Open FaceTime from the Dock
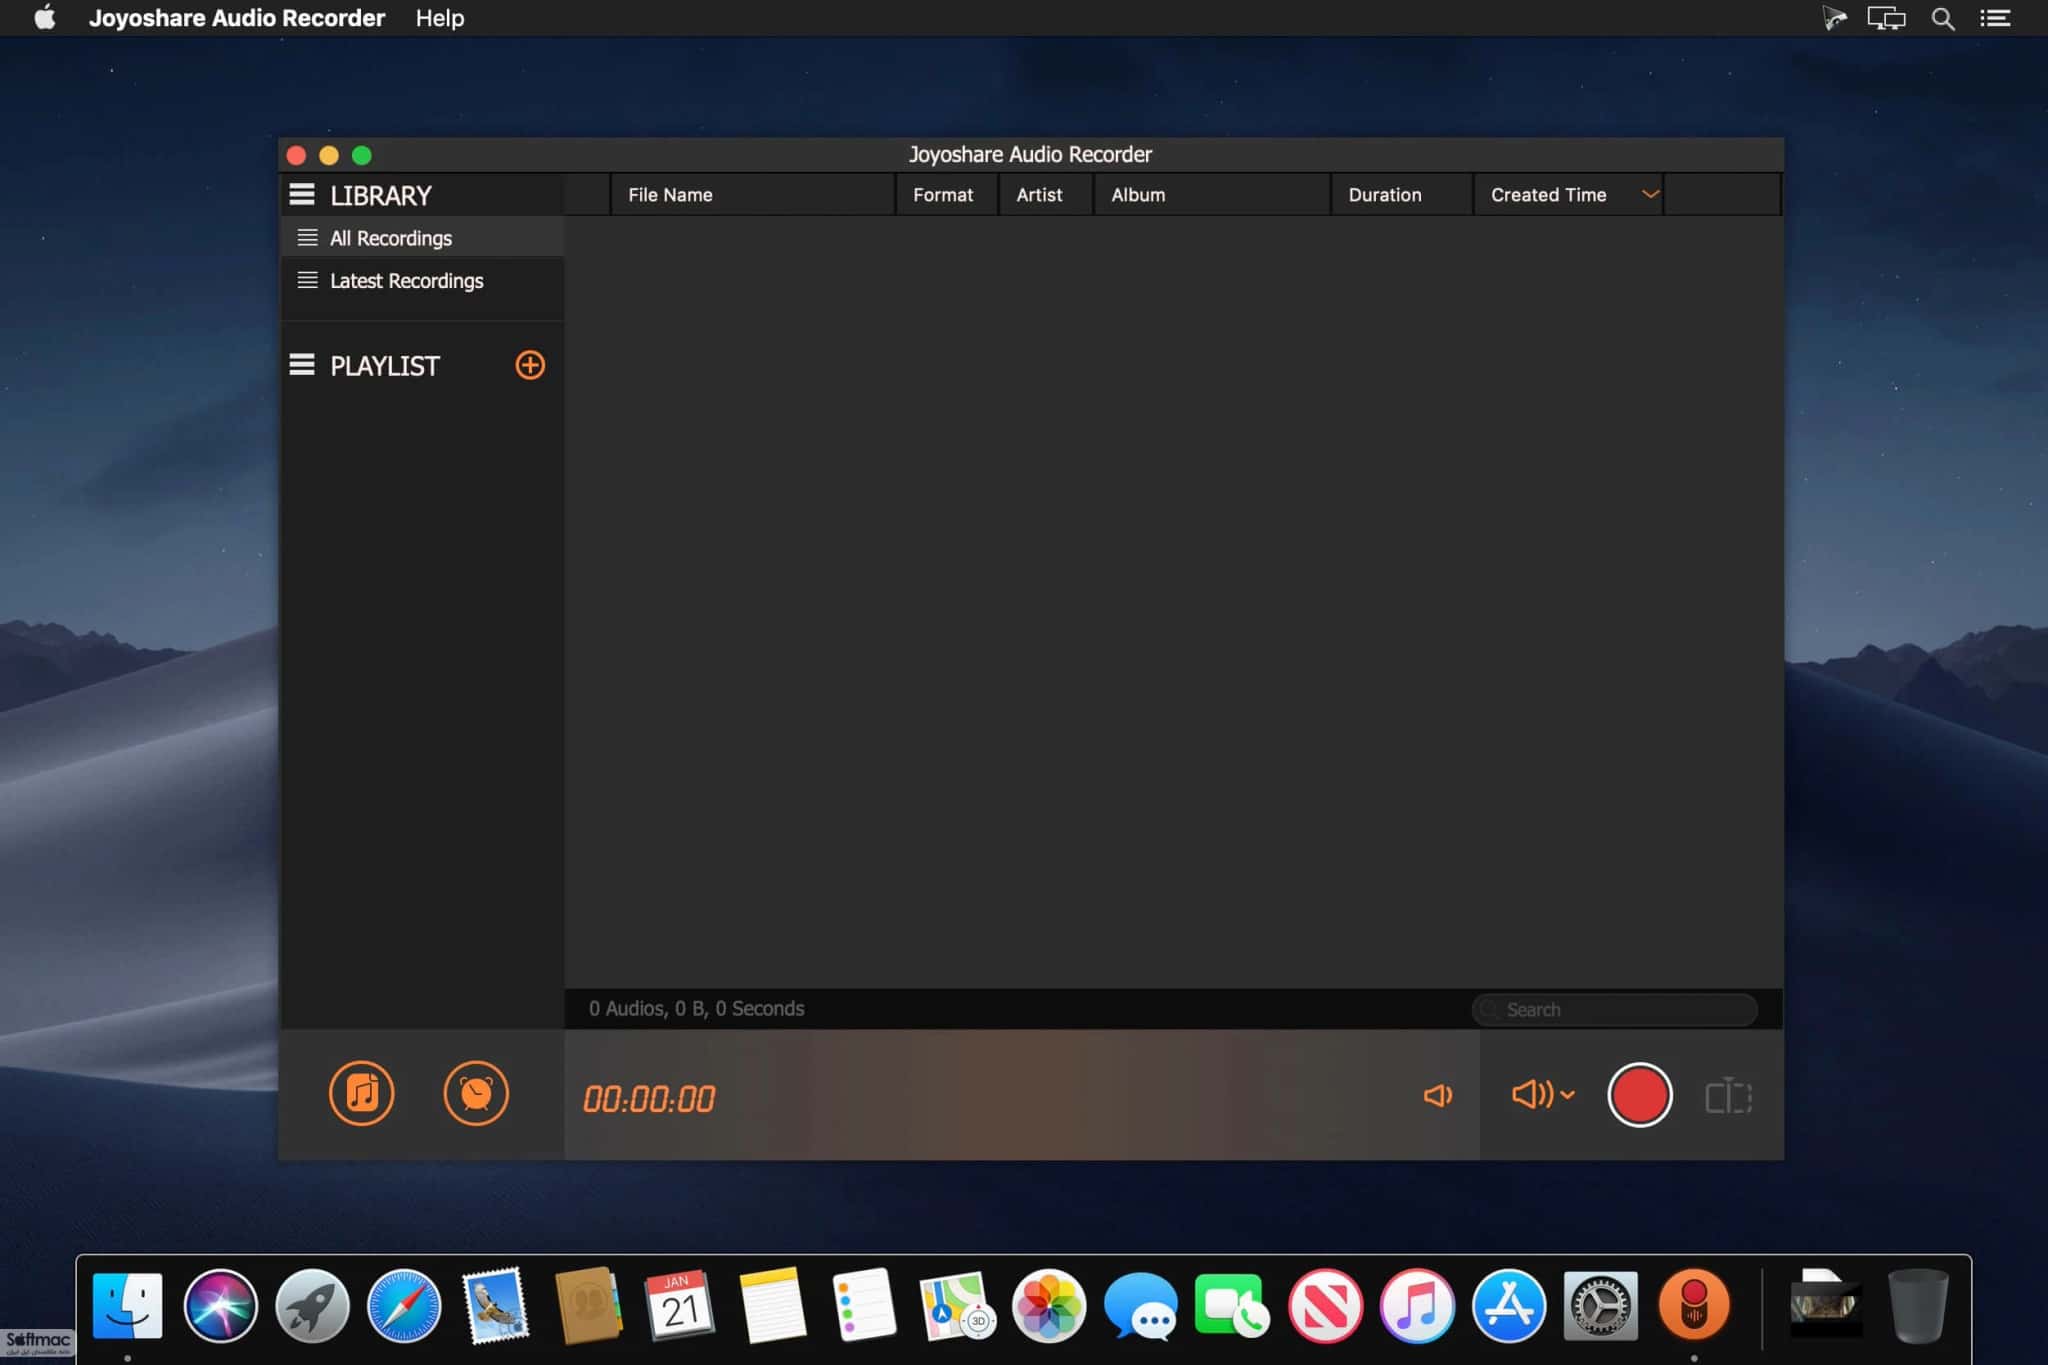Screen dimensions: 2048x1365 [1233, 1305]
